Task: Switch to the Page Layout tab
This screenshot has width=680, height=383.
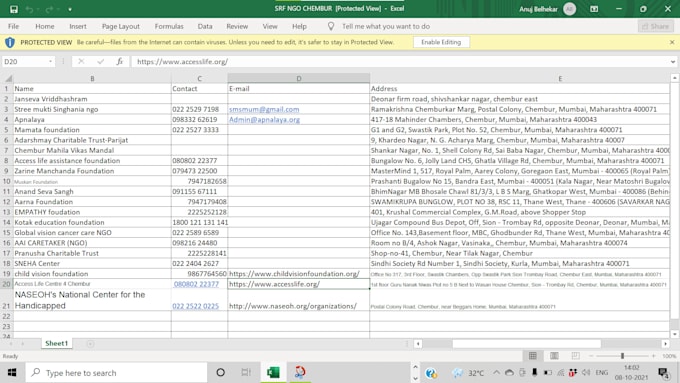Action: coord(121,26)
